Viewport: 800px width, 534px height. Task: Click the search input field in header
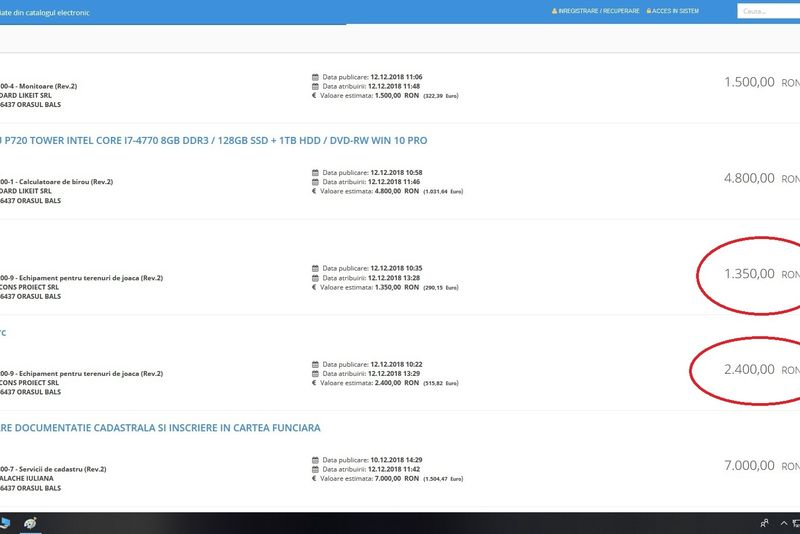tap(766, 11)
